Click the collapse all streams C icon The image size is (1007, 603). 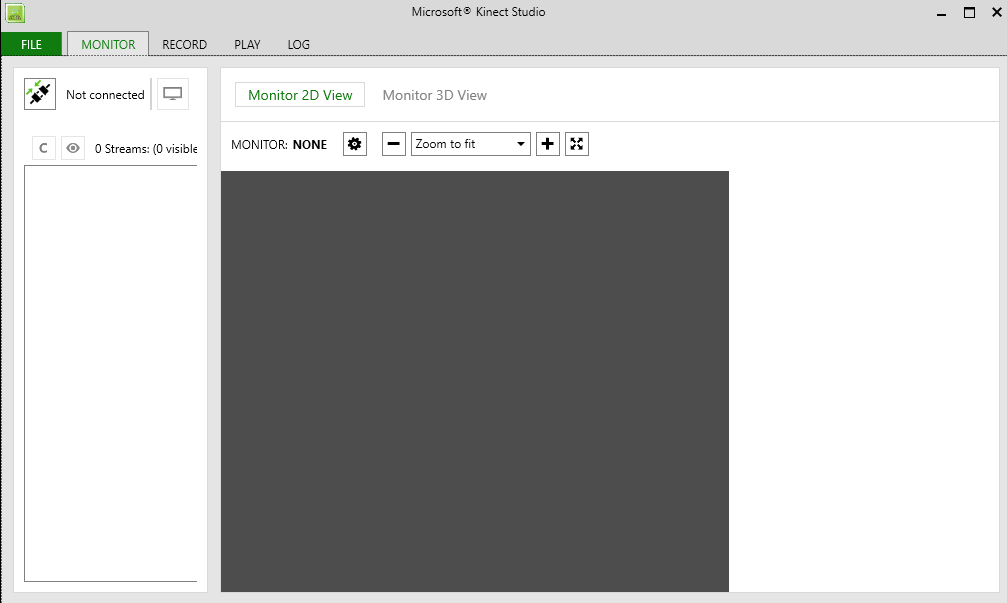43,147
